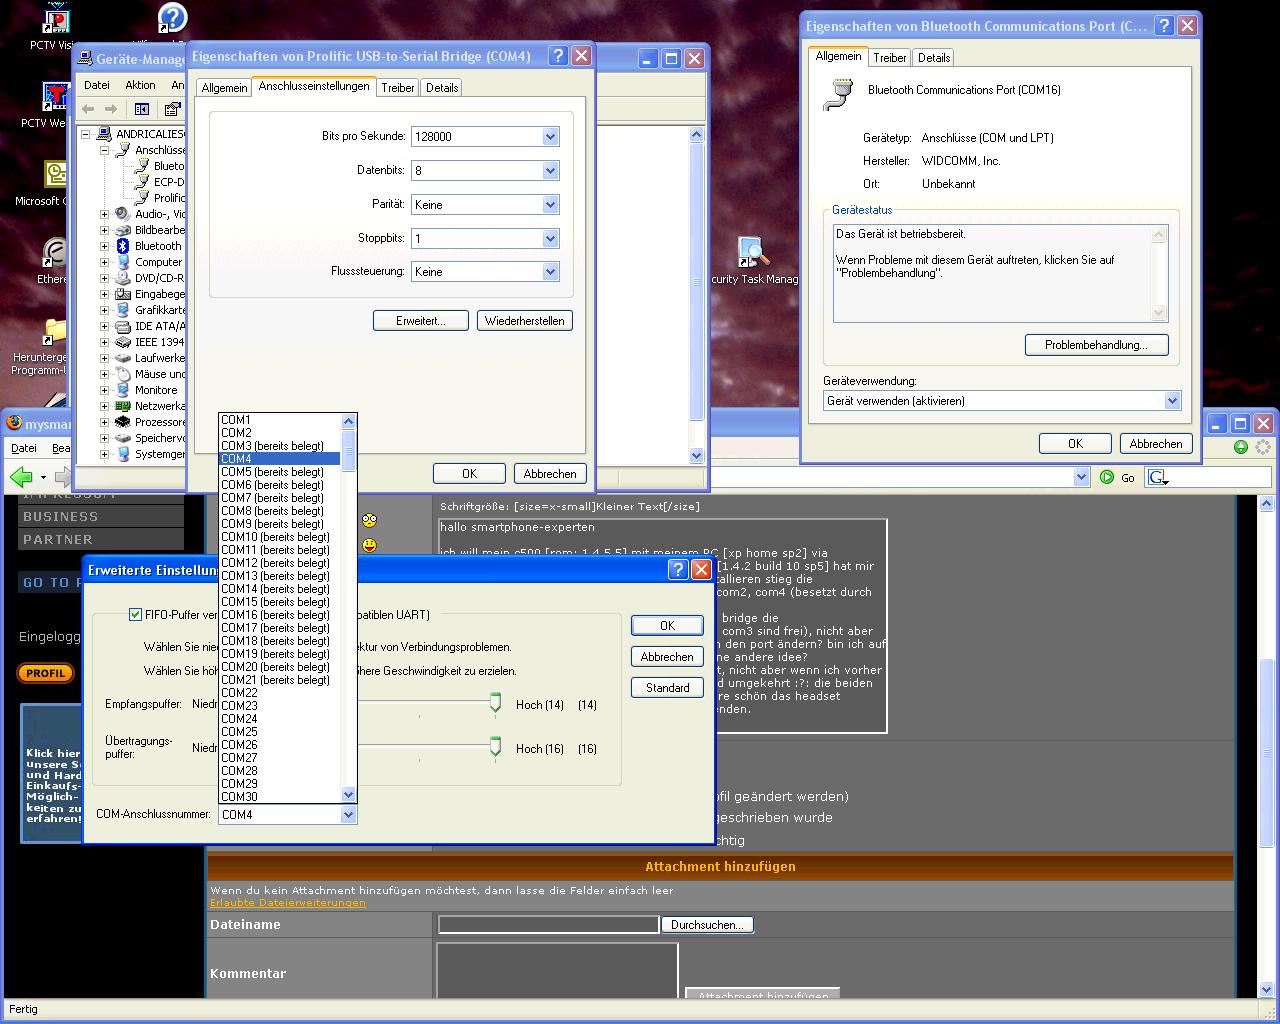1280x1024 pixels.
Task: Click into the Dateiname input field
Action: (x=549, y=925)
